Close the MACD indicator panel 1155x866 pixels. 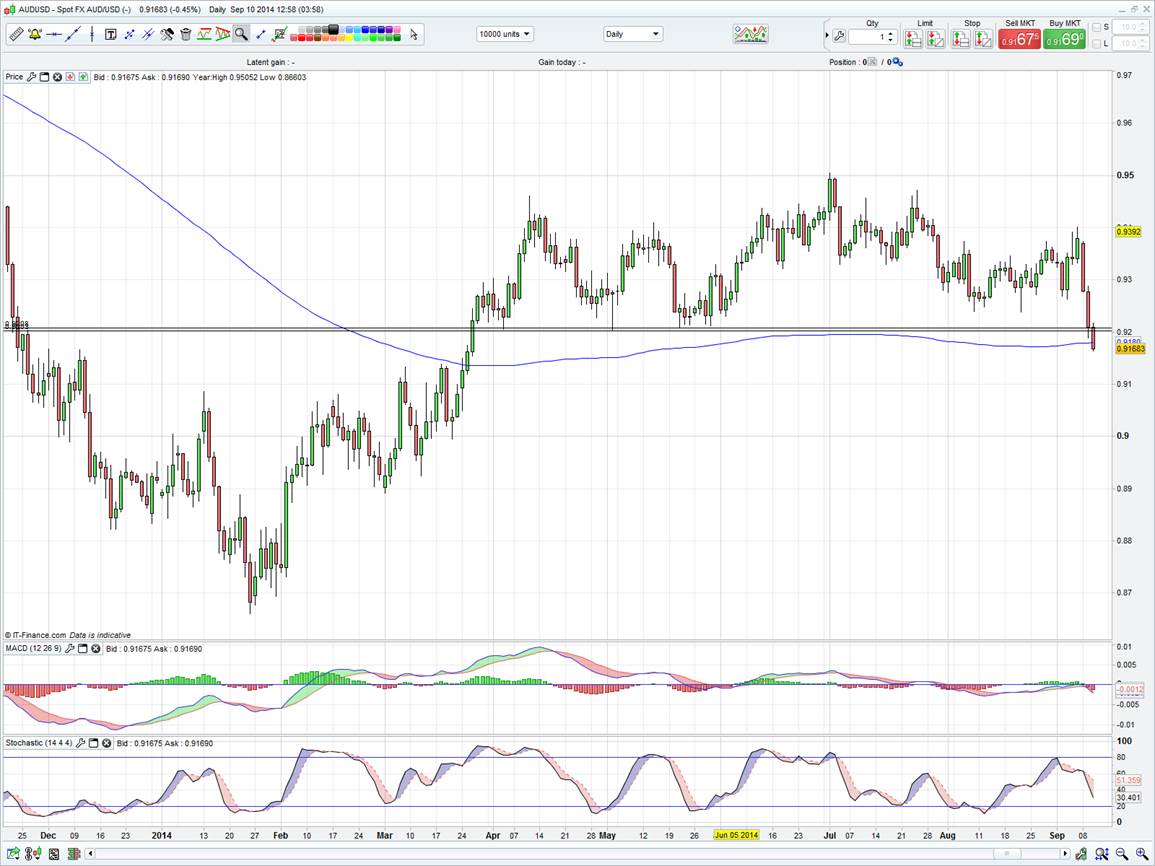[96, 649]
